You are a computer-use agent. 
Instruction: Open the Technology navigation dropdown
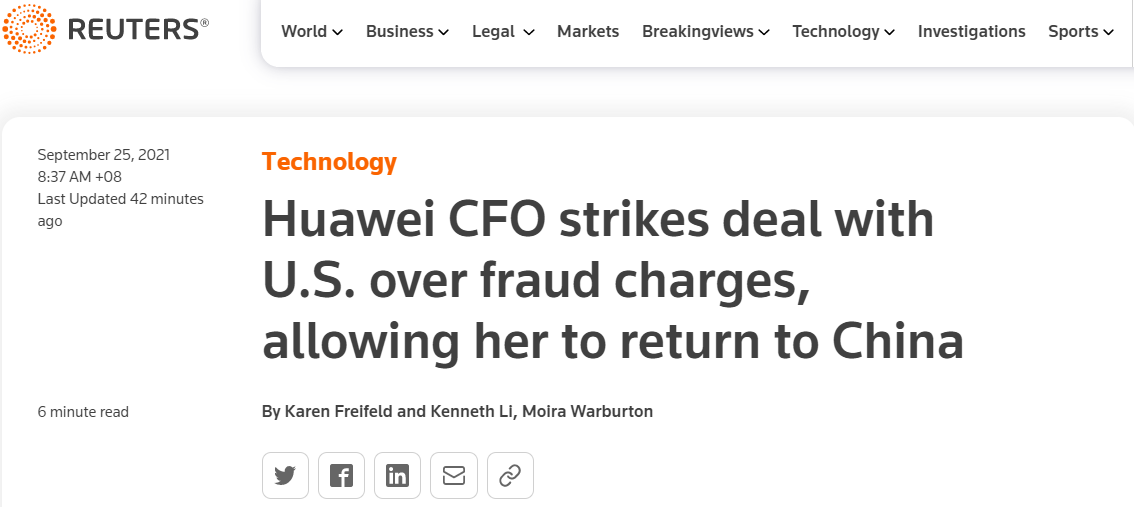tap(843, 32)
